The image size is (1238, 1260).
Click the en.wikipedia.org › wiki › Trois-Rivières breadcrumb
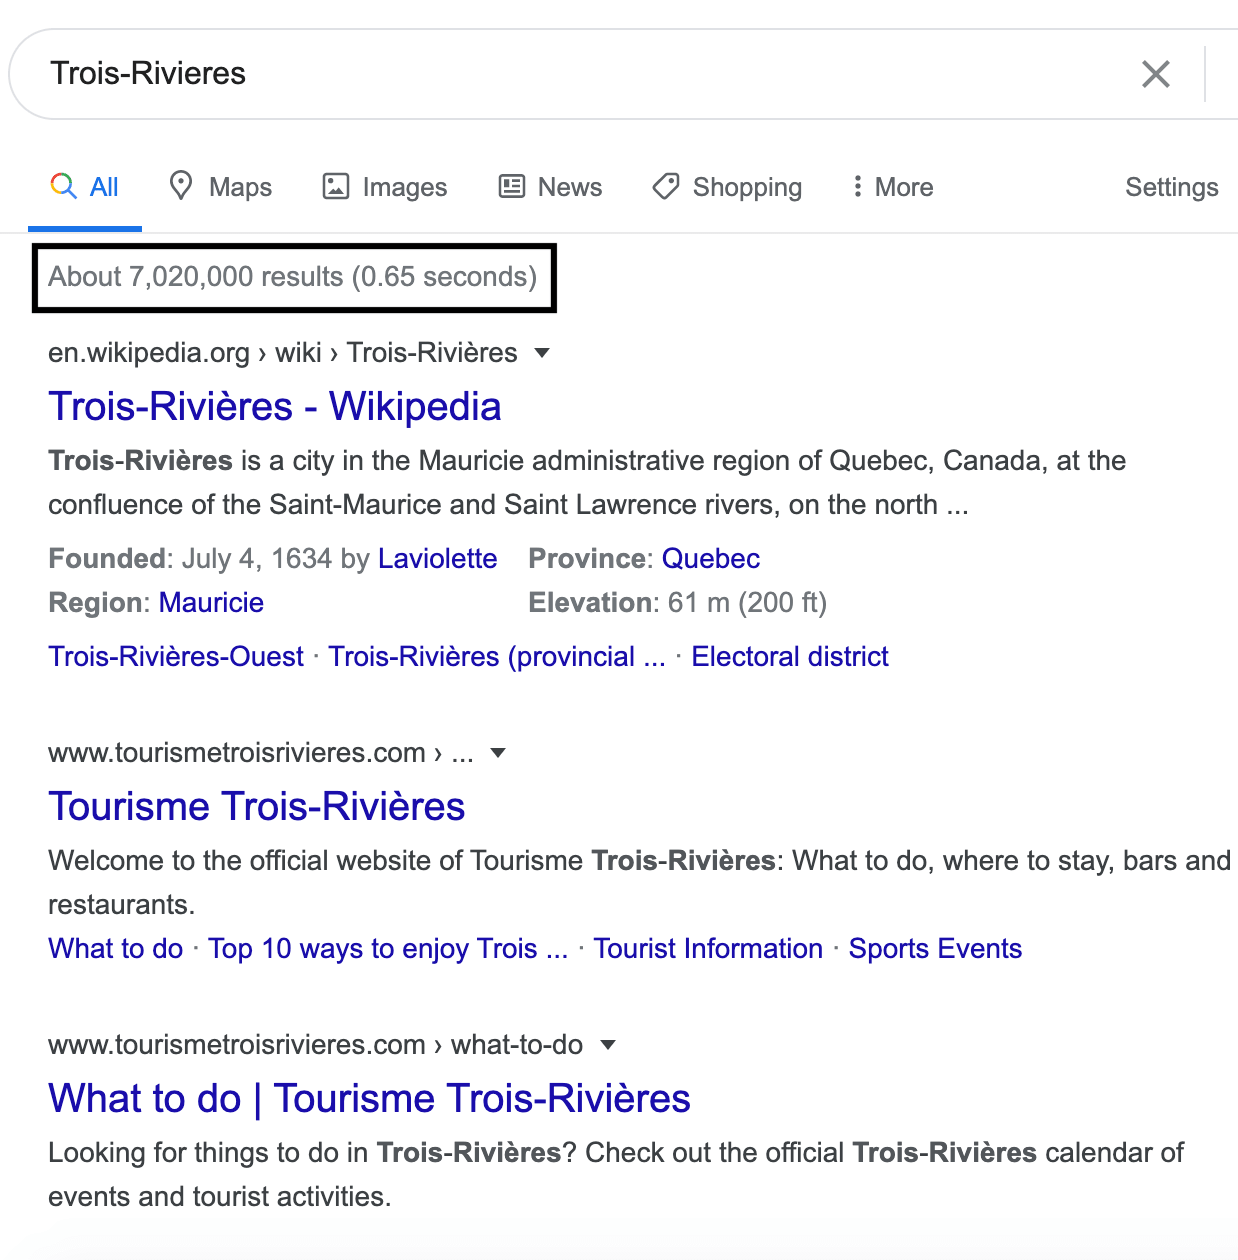click(x=283, y=353)
